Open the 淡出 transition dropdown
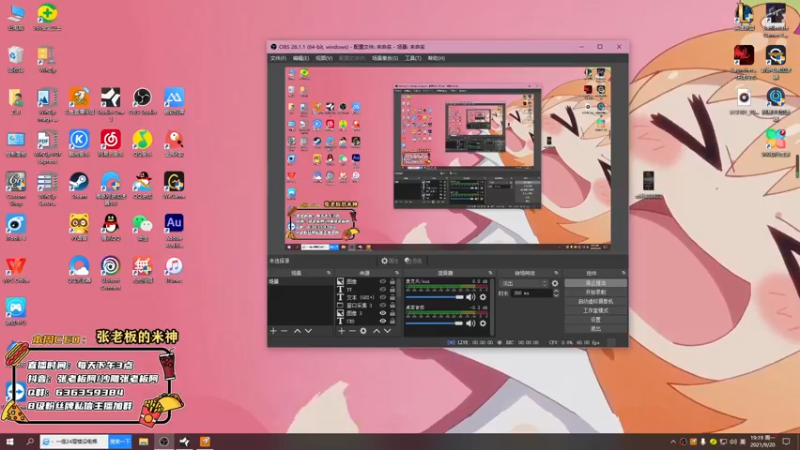This screenshot has height=450, width=800. tap(524, 283)
